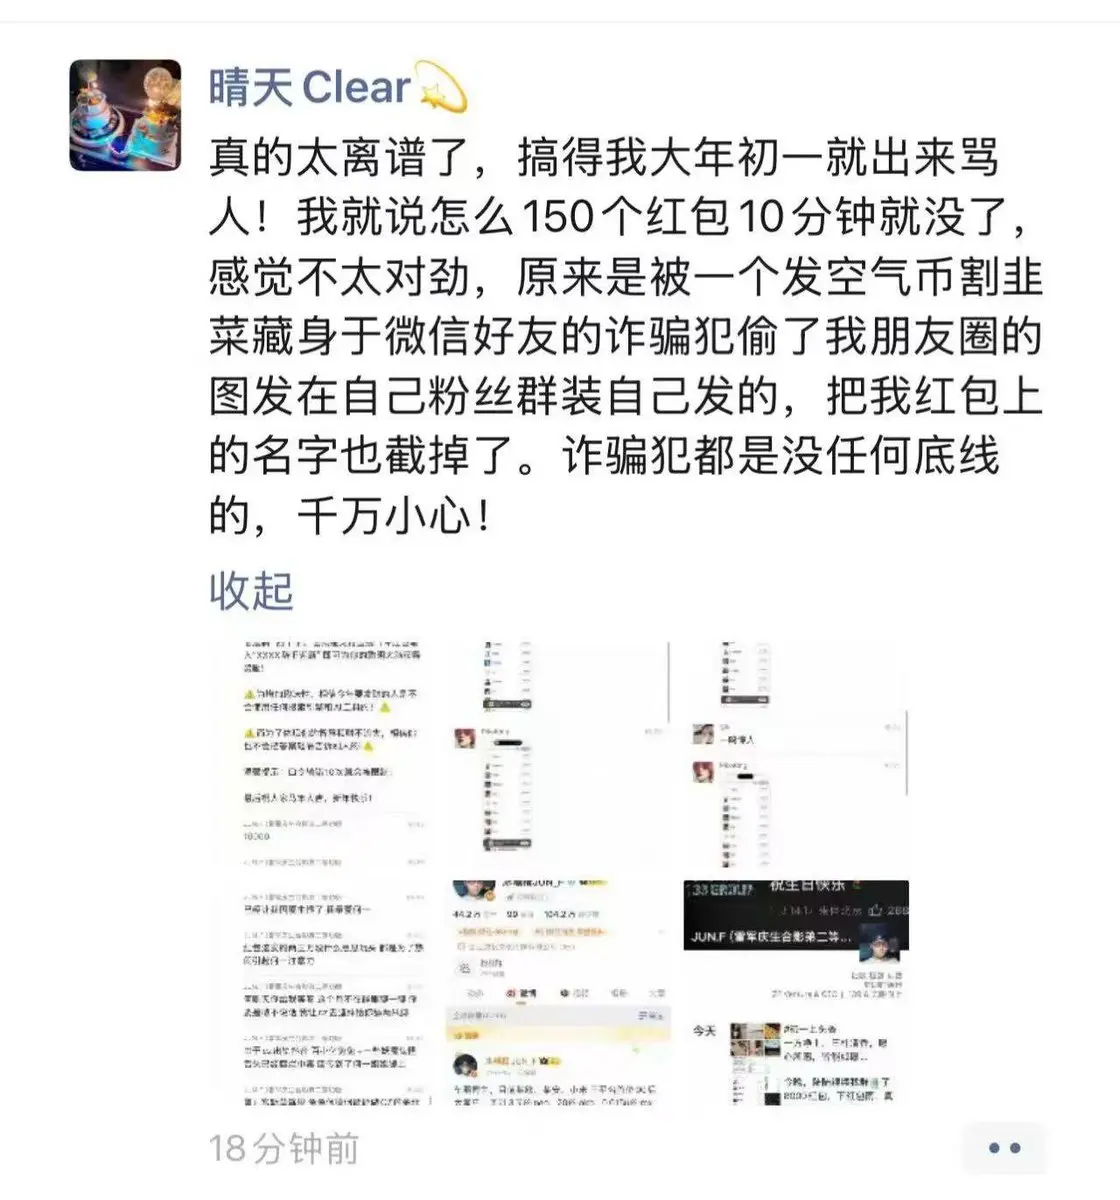Open top-middle chat screenshot thumbnail
The image size is (1120, 1200).
tap(559, 755)
